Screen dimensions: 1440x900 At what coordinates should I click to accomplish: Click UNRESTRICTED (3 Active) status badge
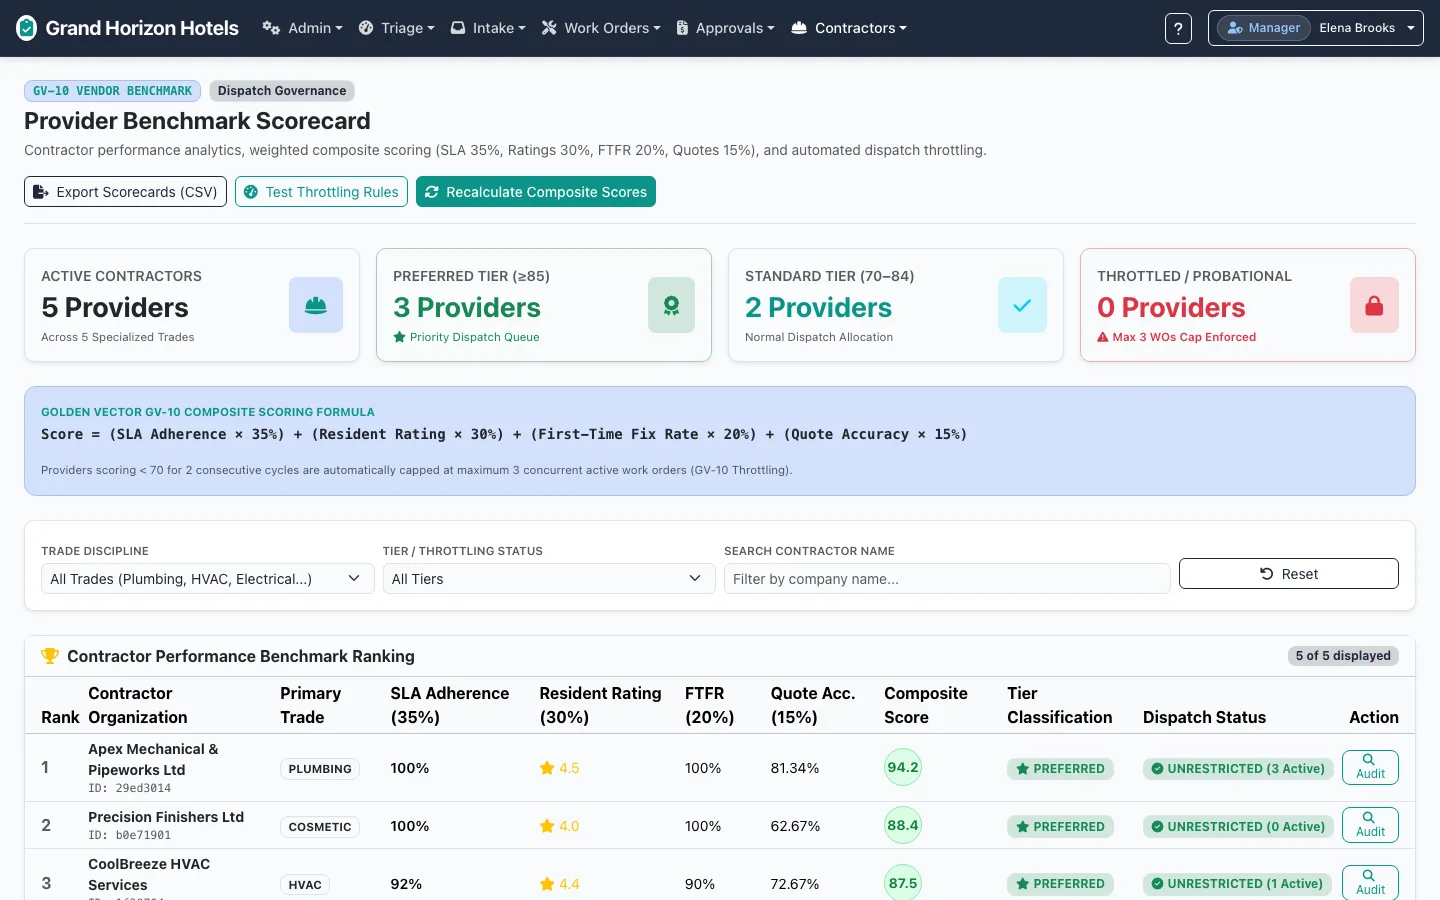point(1238,769)
